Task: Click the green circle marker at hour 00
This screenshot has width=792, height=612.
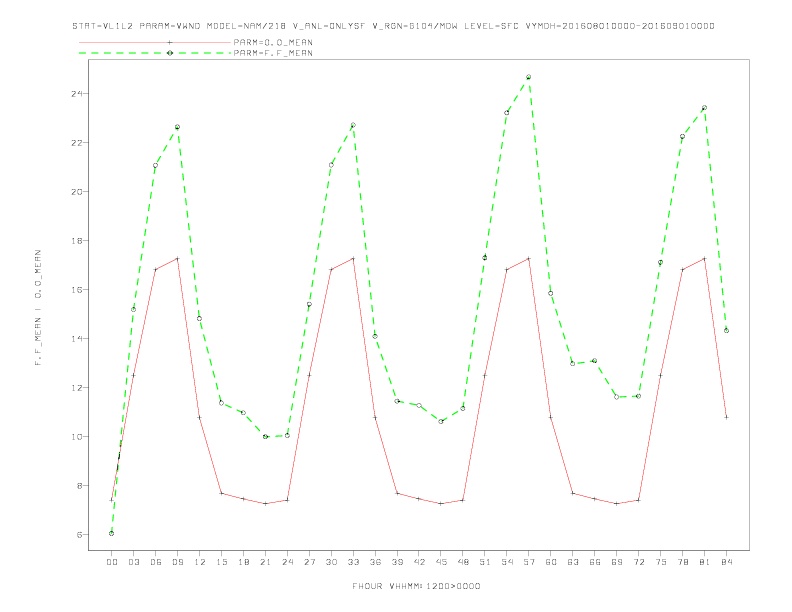Action: pos(112,533)
